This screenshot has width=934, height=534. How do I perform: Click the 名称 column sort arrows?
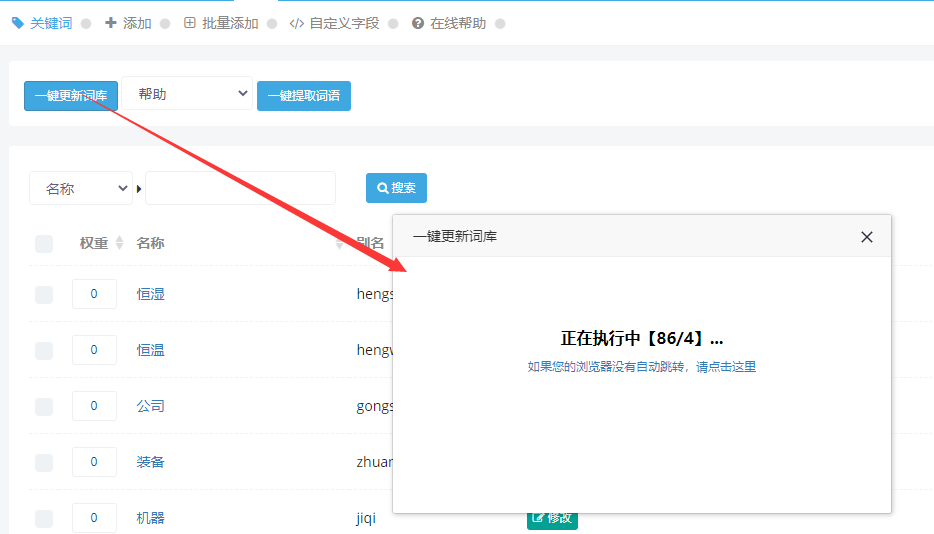339,243
